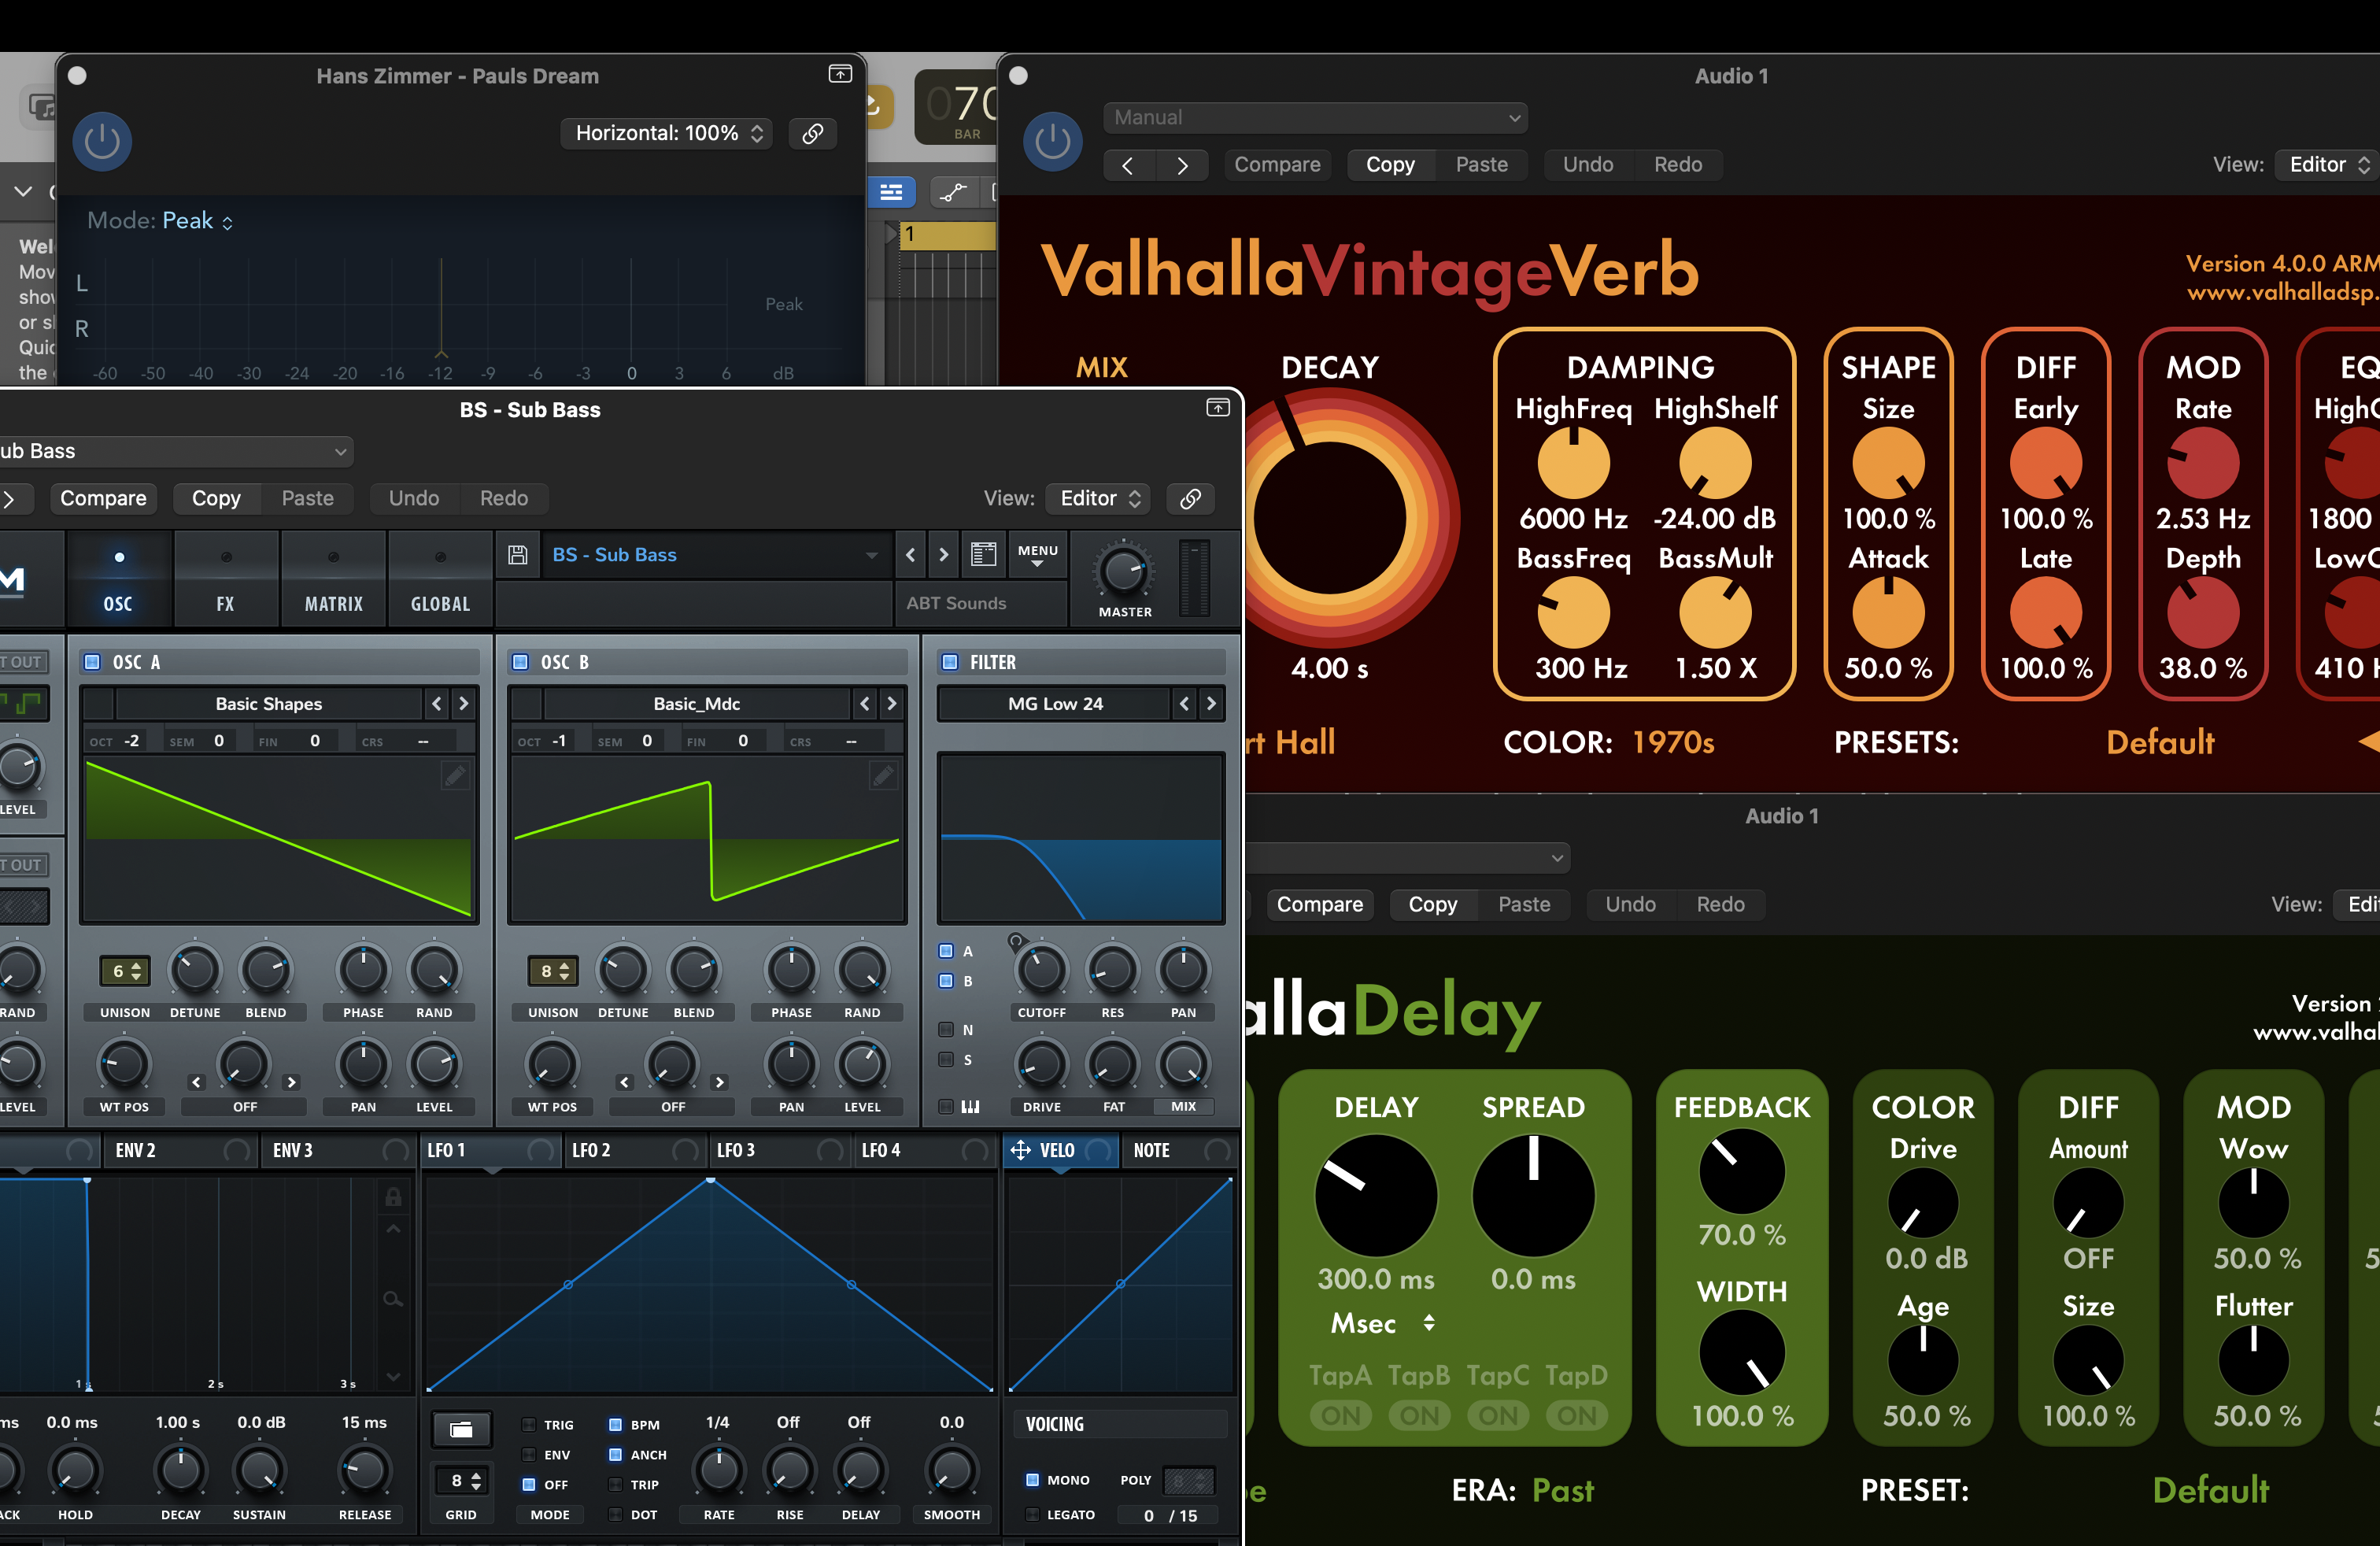Click TapA ON button in ValhallaDelay
The width and height of the screenshot is (2380, 1546).
pos(1340,1416)
